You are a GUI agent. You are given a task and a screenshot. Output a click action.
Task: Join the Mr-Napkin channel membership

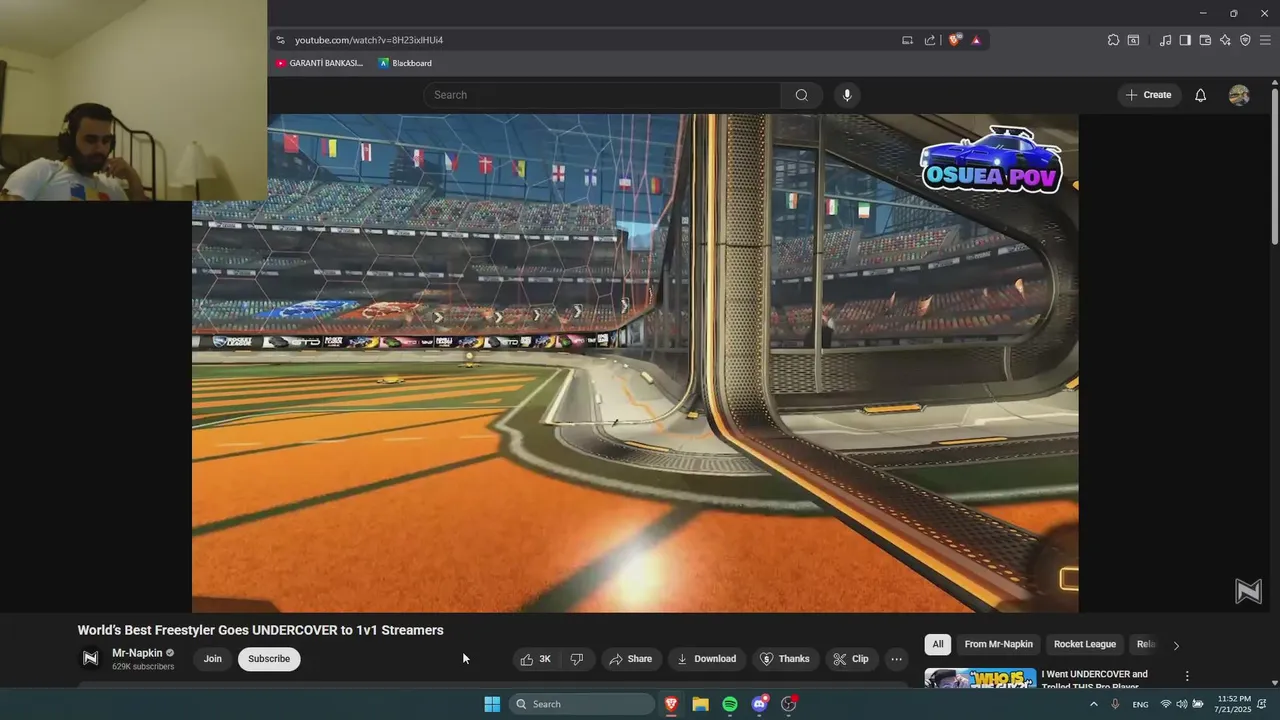point(213,659)
